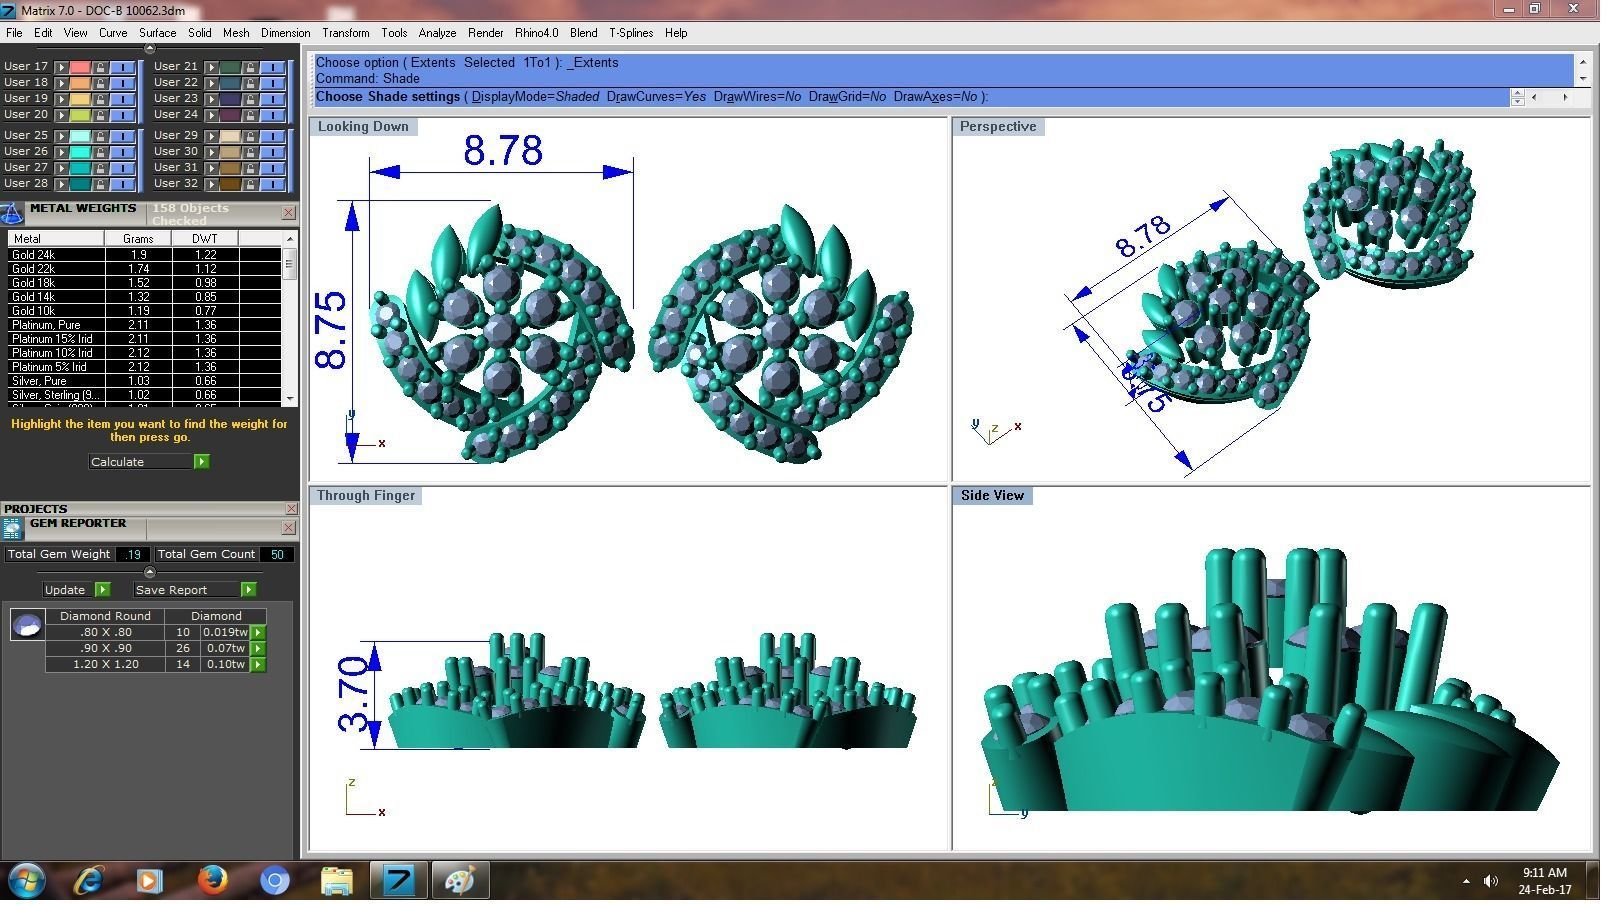Open the File menu
Screen dimensions: 1608x904
pyautogui.click(x=14, y=33)
